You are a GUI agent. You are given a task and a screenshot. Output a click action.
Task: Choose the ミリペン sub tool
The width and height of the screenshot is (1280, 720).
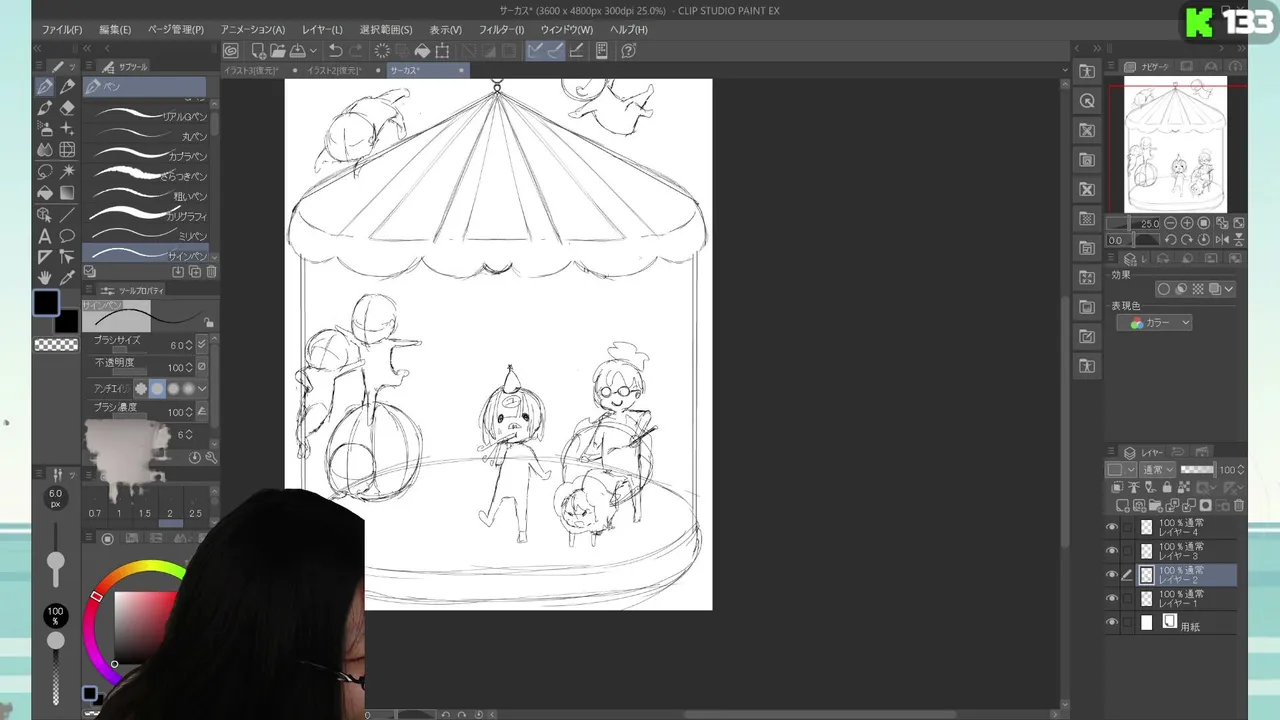click(x=147, y=237)
